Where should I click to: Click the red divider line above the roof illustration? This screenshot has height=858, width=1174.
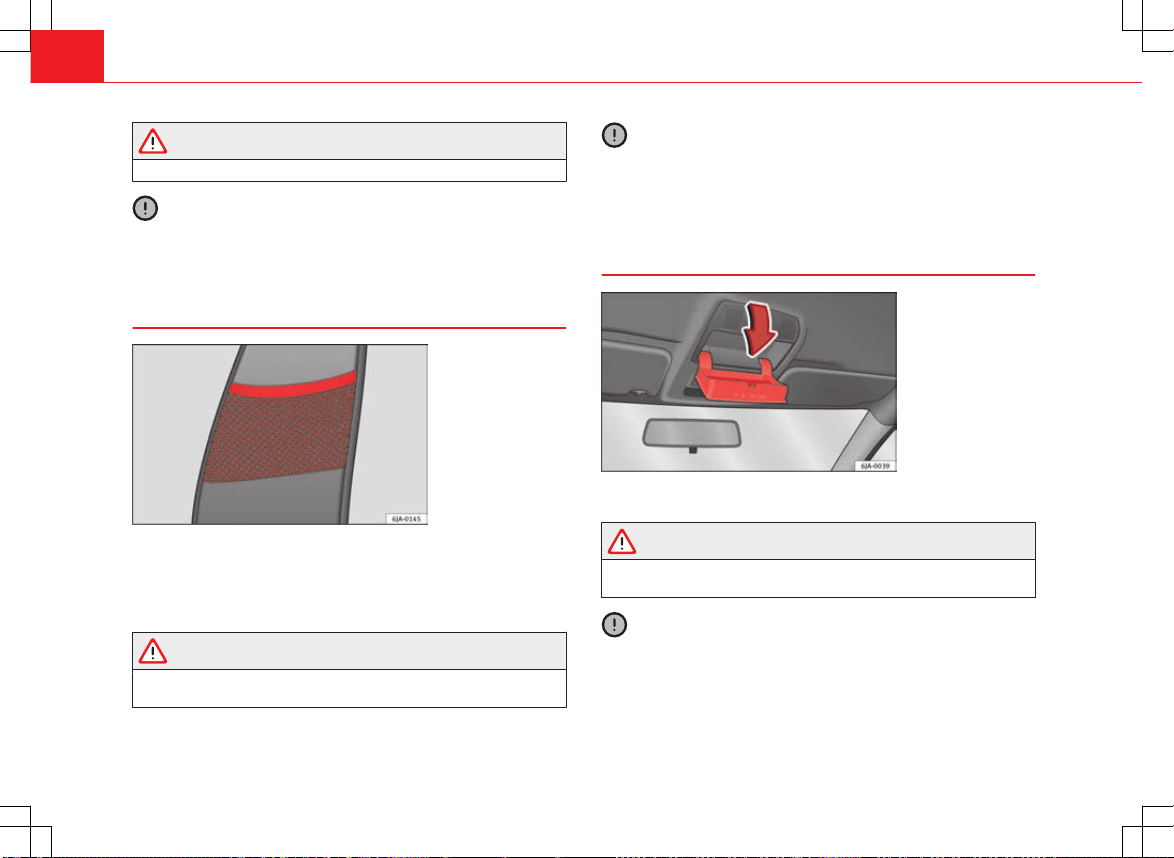[x=818, y=275]
